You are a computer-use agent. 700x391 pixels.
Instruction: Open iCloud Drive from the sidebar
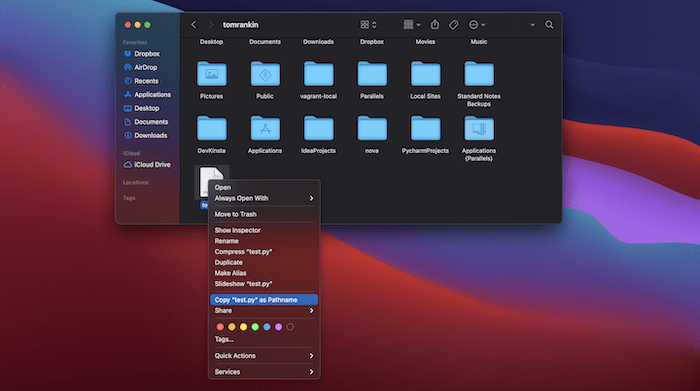point(152,165)
